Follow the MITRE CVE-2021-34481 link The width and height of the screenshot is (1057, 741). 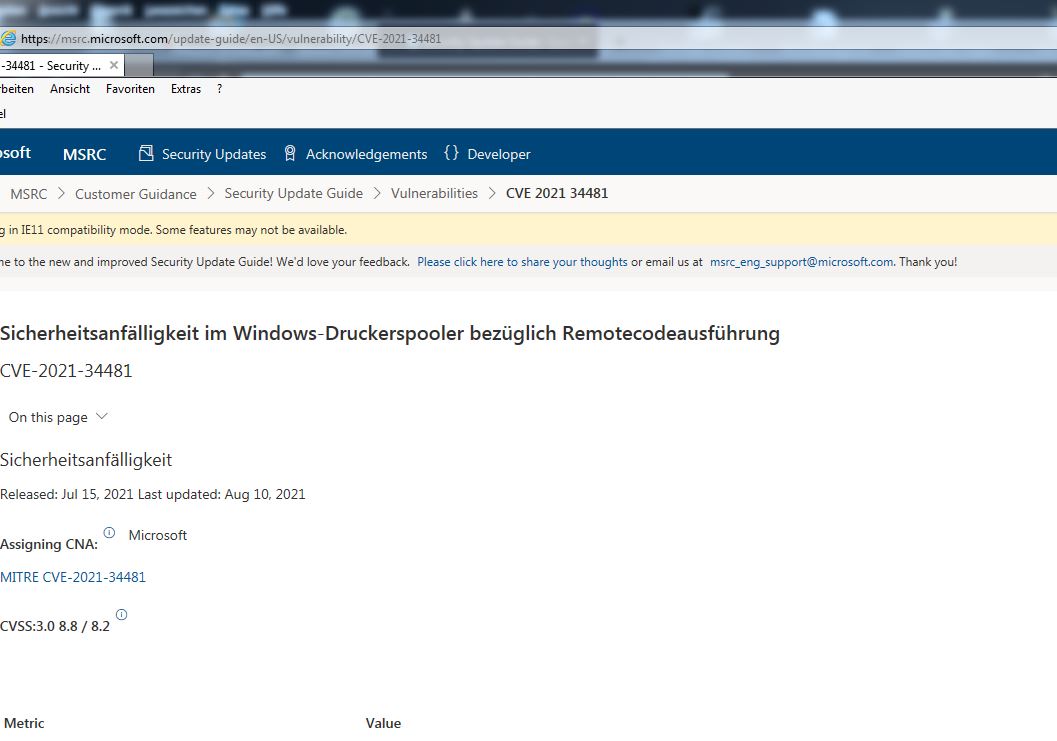pos(73,576)
